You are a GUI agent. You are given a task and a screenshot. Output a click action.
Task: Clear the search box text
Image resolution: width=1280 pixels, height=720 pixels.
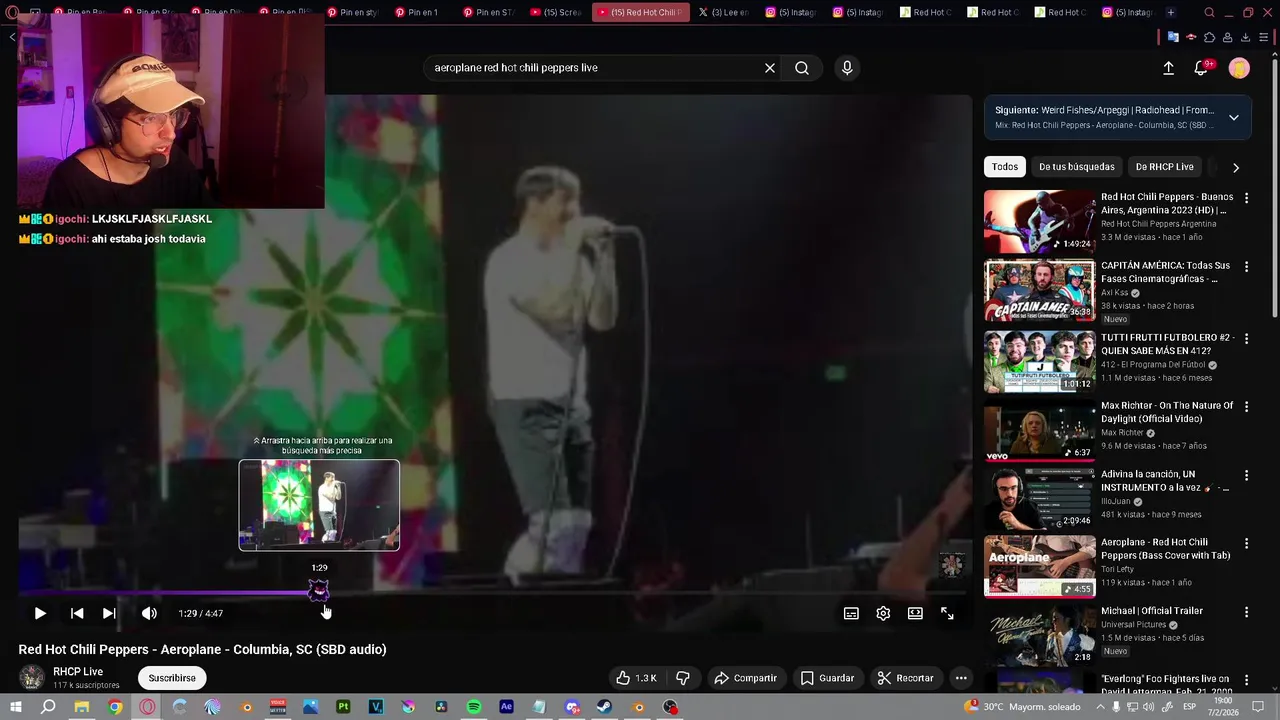pyautogui.click(x=770, y=68)
